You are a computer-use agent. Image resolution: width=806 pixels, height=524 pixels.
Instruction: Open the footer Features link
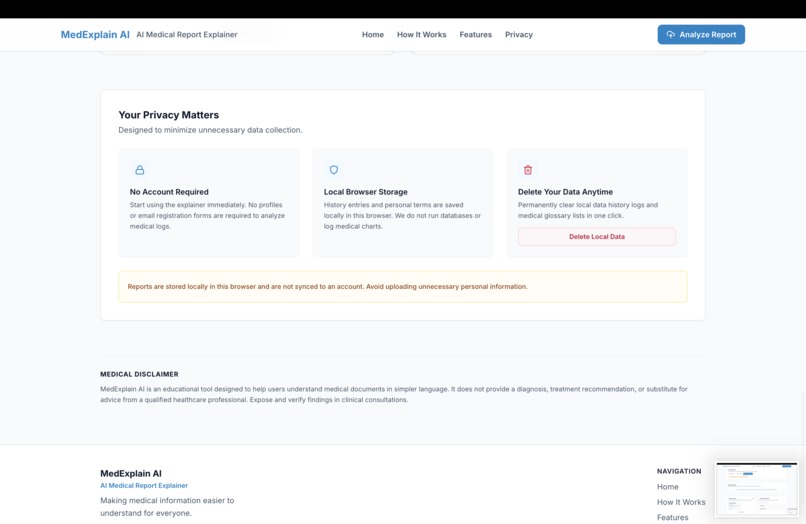tap(672, 517)
